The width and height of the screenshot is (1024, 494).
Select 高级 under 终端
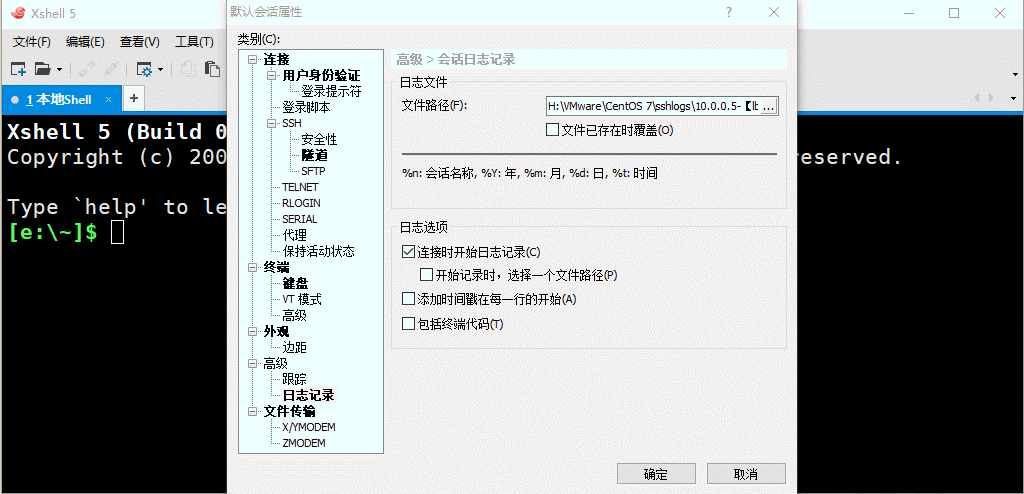[x=295, y=316]
